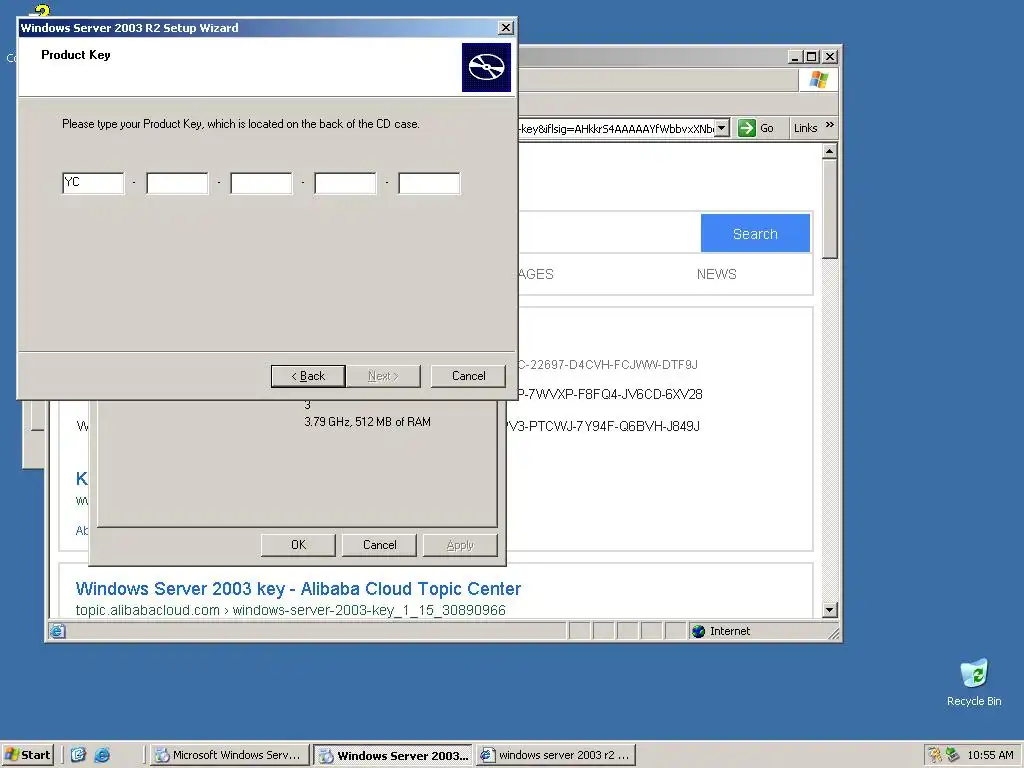Maximize the Internet Explorer window
Viewport: 1024px width, 768px height.
811,57
